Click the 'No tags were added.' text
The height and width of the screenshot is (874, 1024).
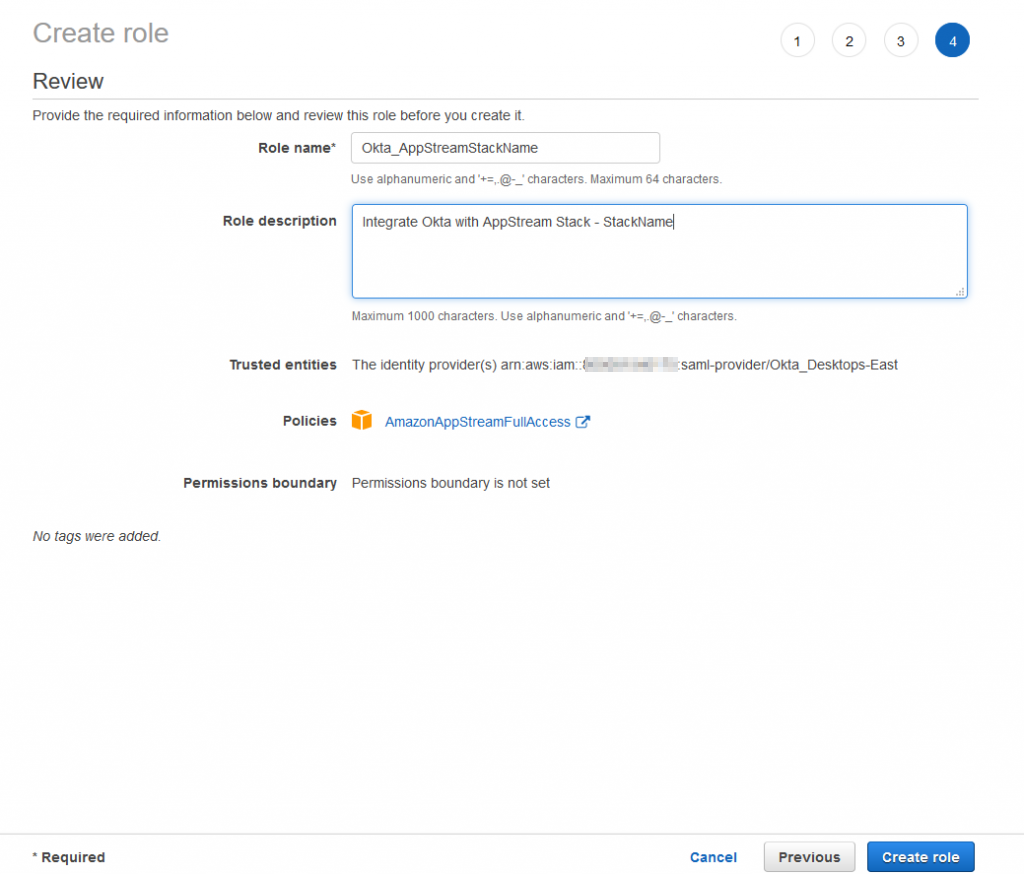(97, 536)
